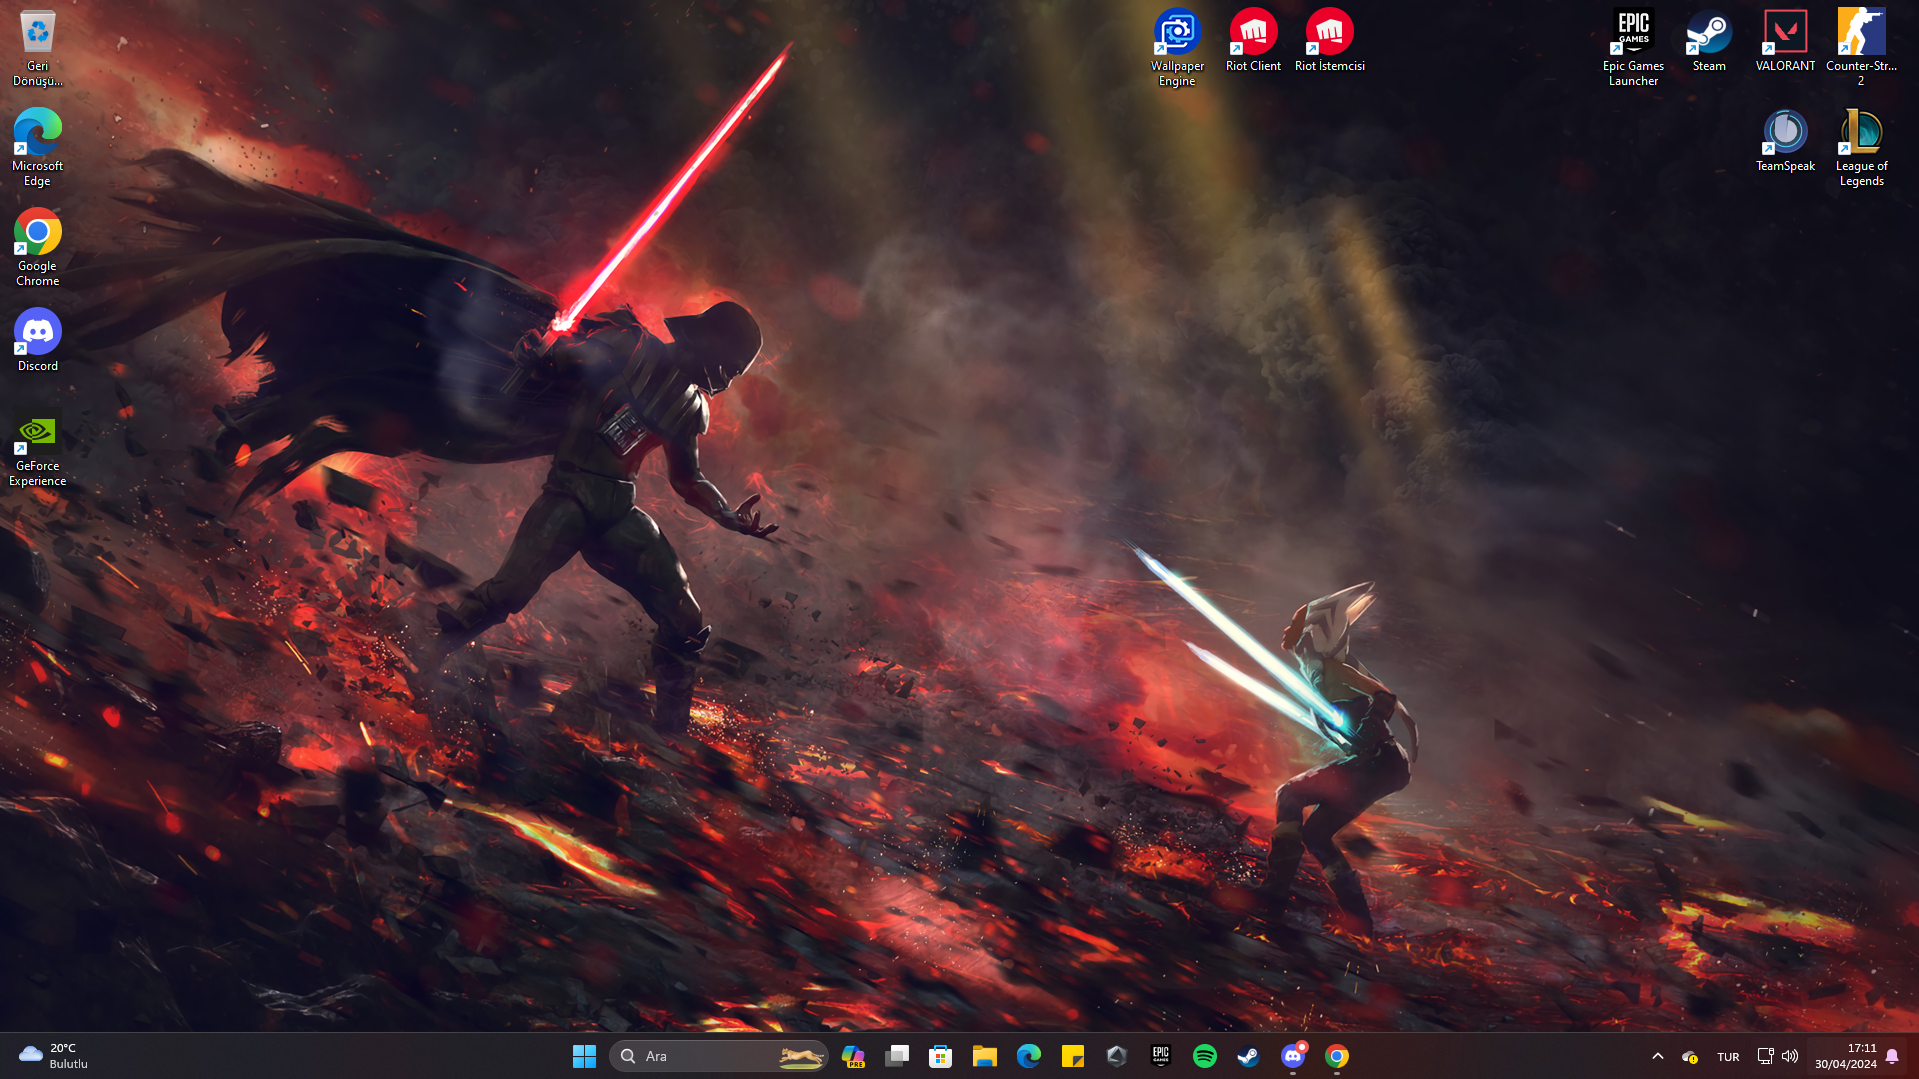
Task: Select the Epic Games Launcher desktop shortcut
Action: pos(1633,48)
